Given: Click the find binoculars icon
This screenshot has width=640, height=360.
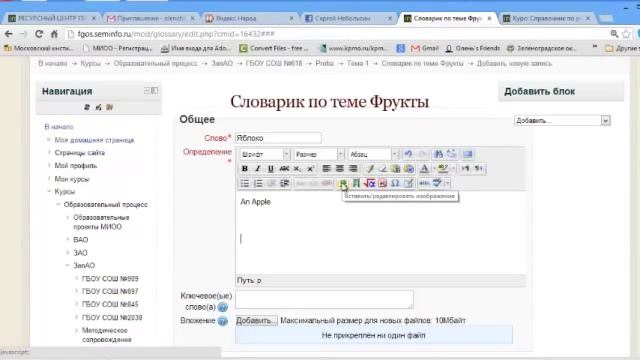Looking at the screenshot, I should point(438,154).
